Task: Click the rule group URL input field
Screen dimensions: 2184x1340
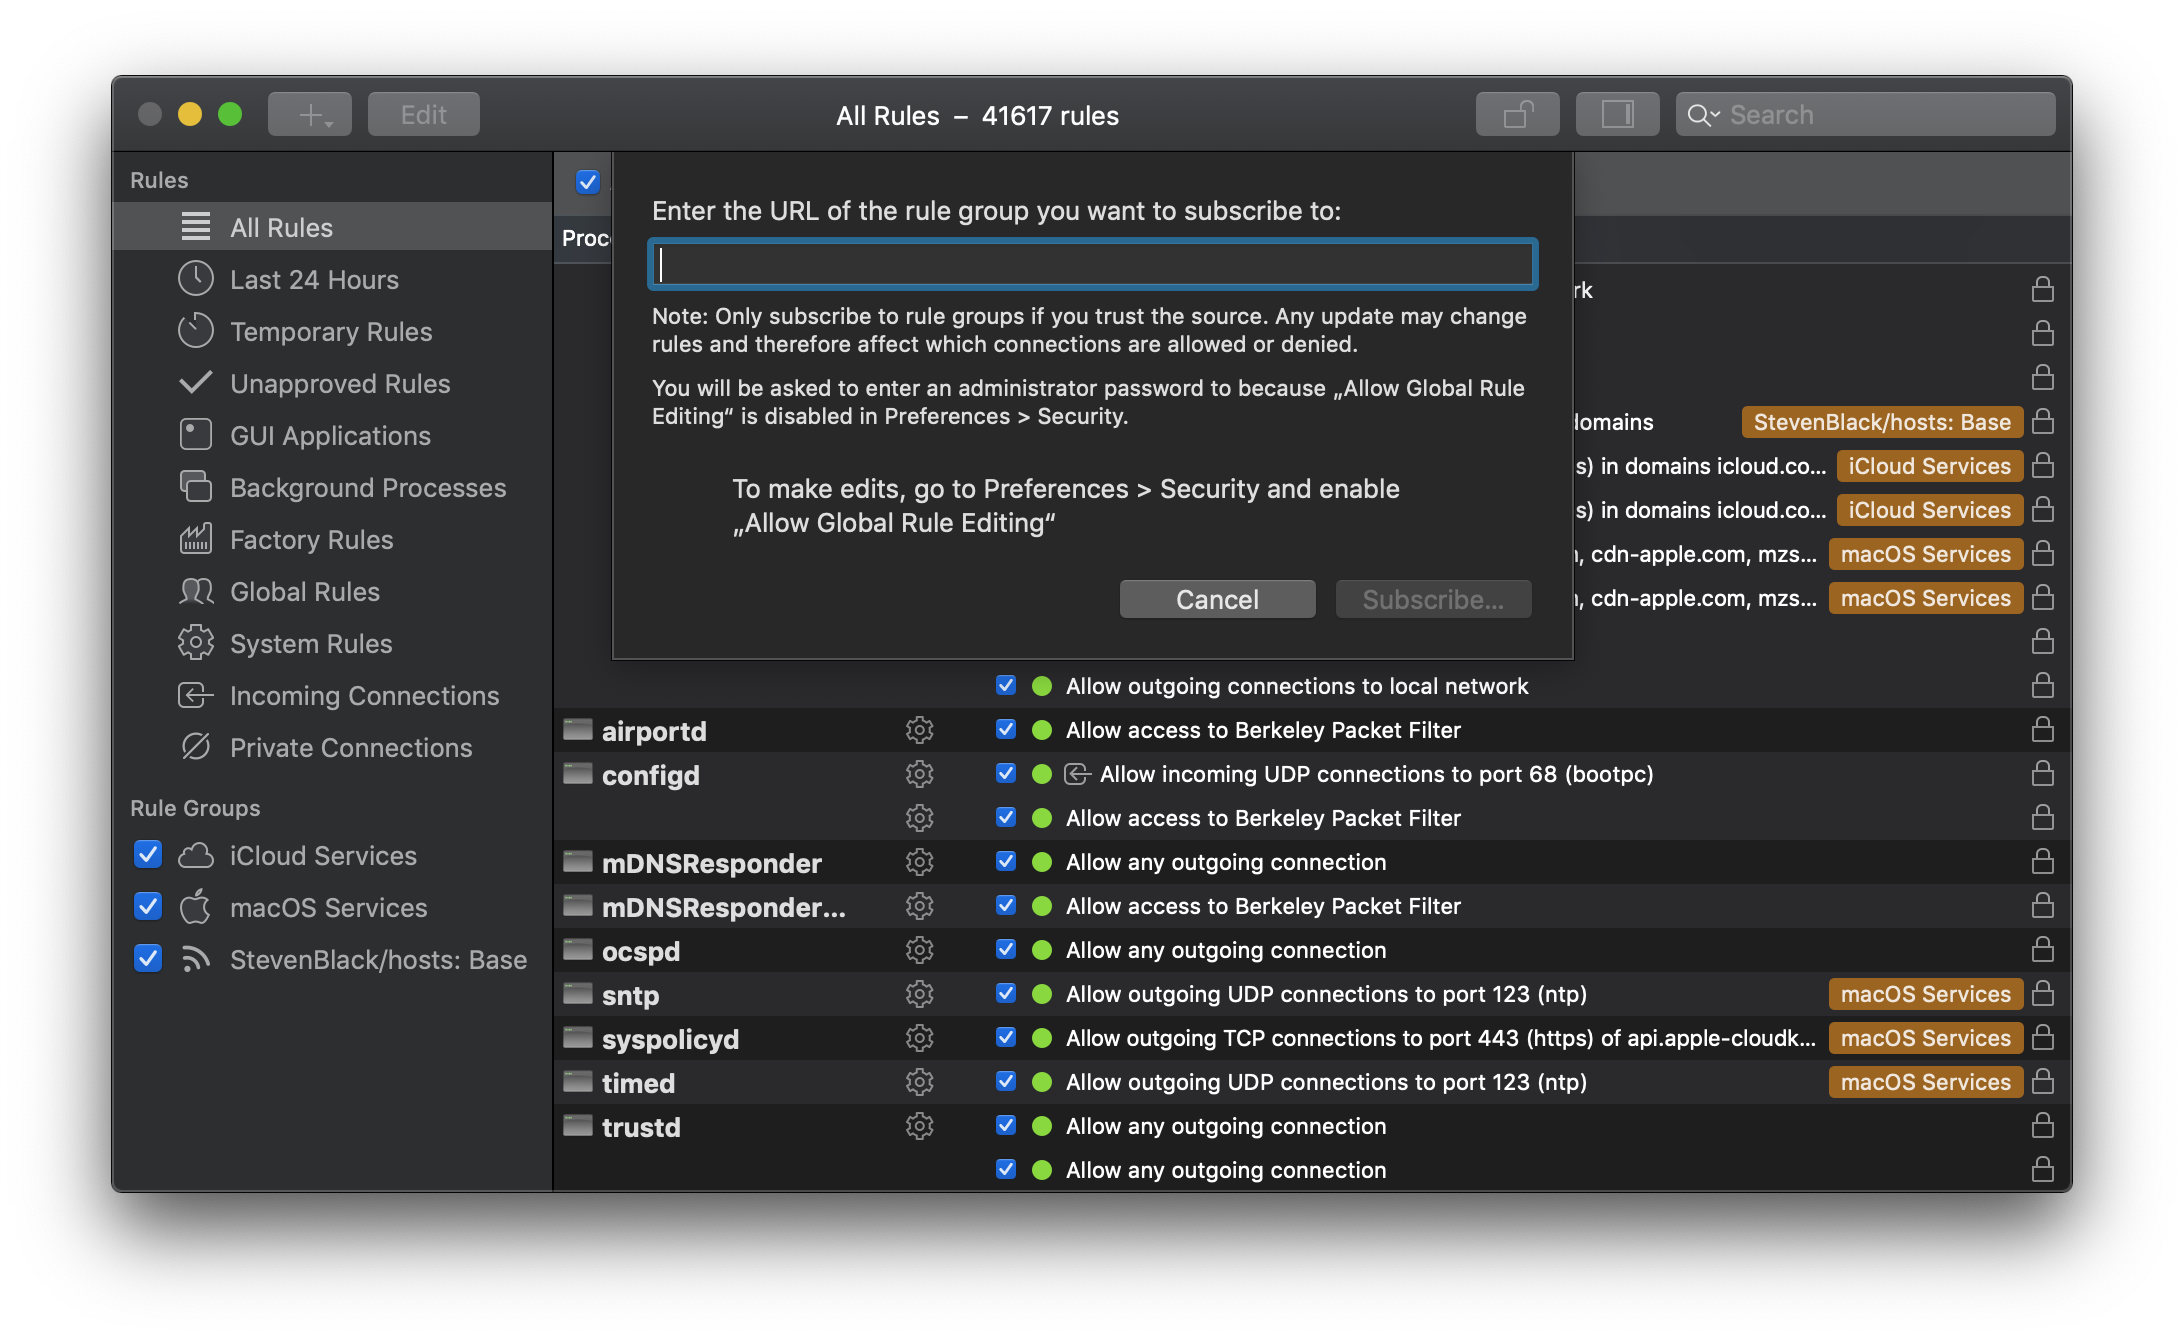Action: coord(1092,264)
